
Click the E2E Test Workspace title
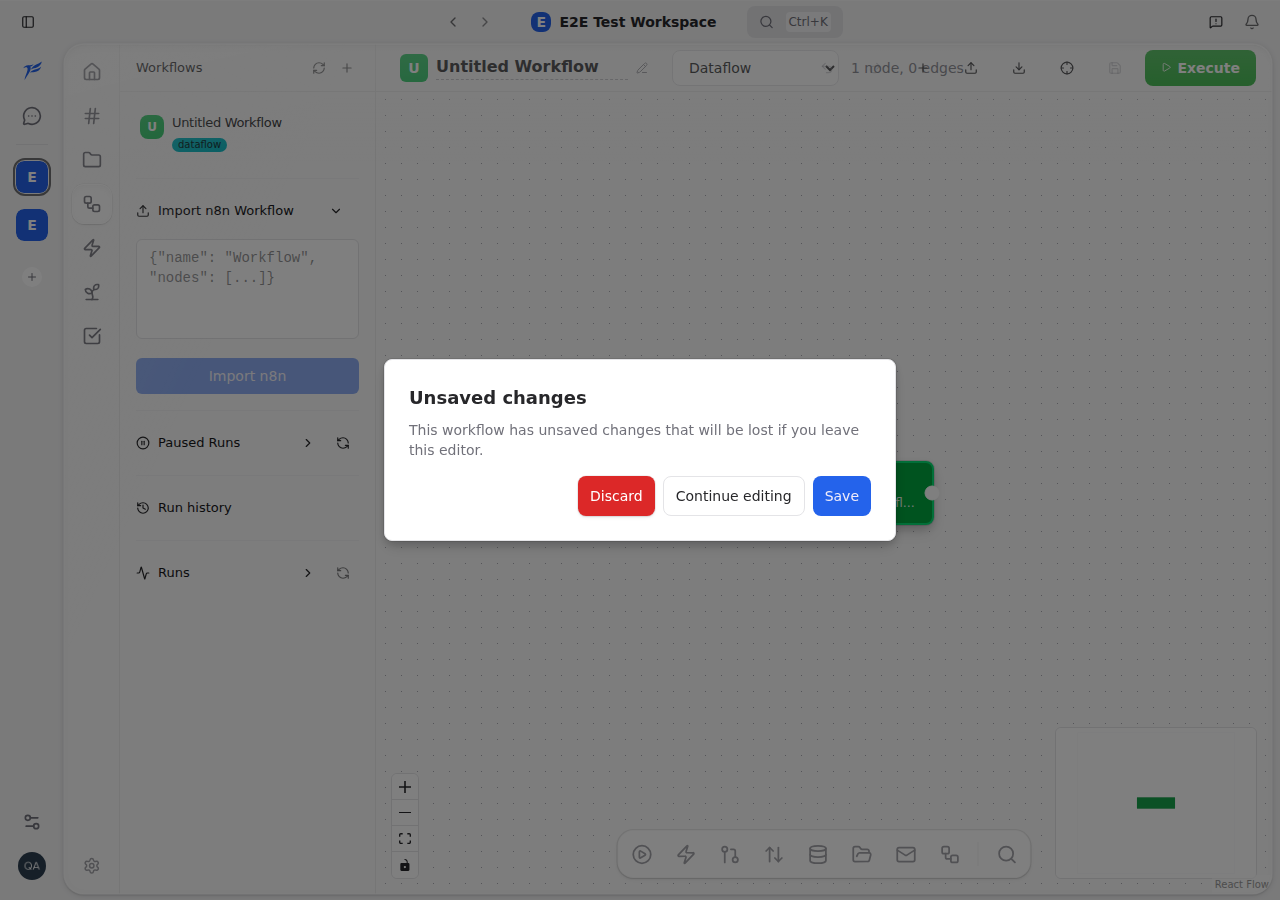(638, 22)
